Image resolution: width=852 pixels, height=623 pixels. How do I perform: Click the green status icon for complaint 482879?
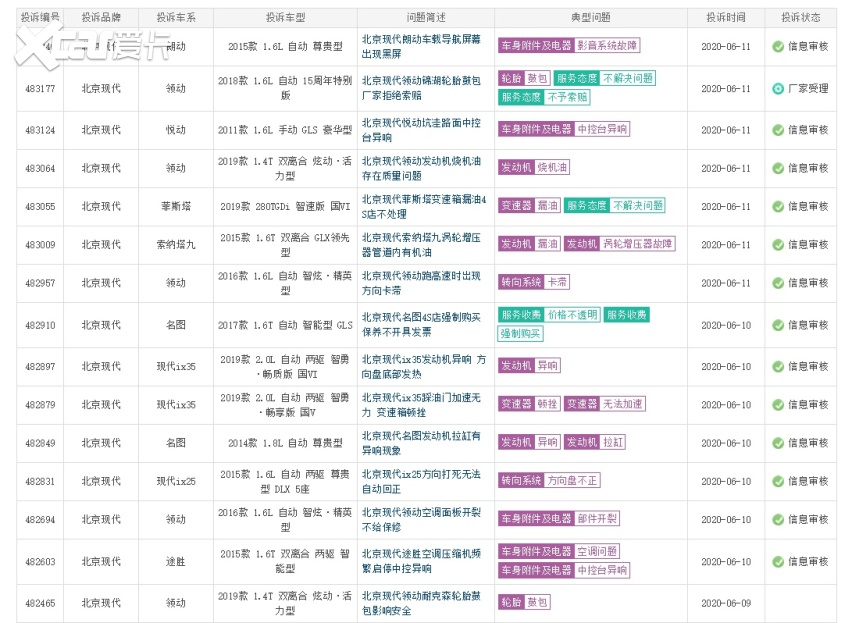click(x=778, y=405)
